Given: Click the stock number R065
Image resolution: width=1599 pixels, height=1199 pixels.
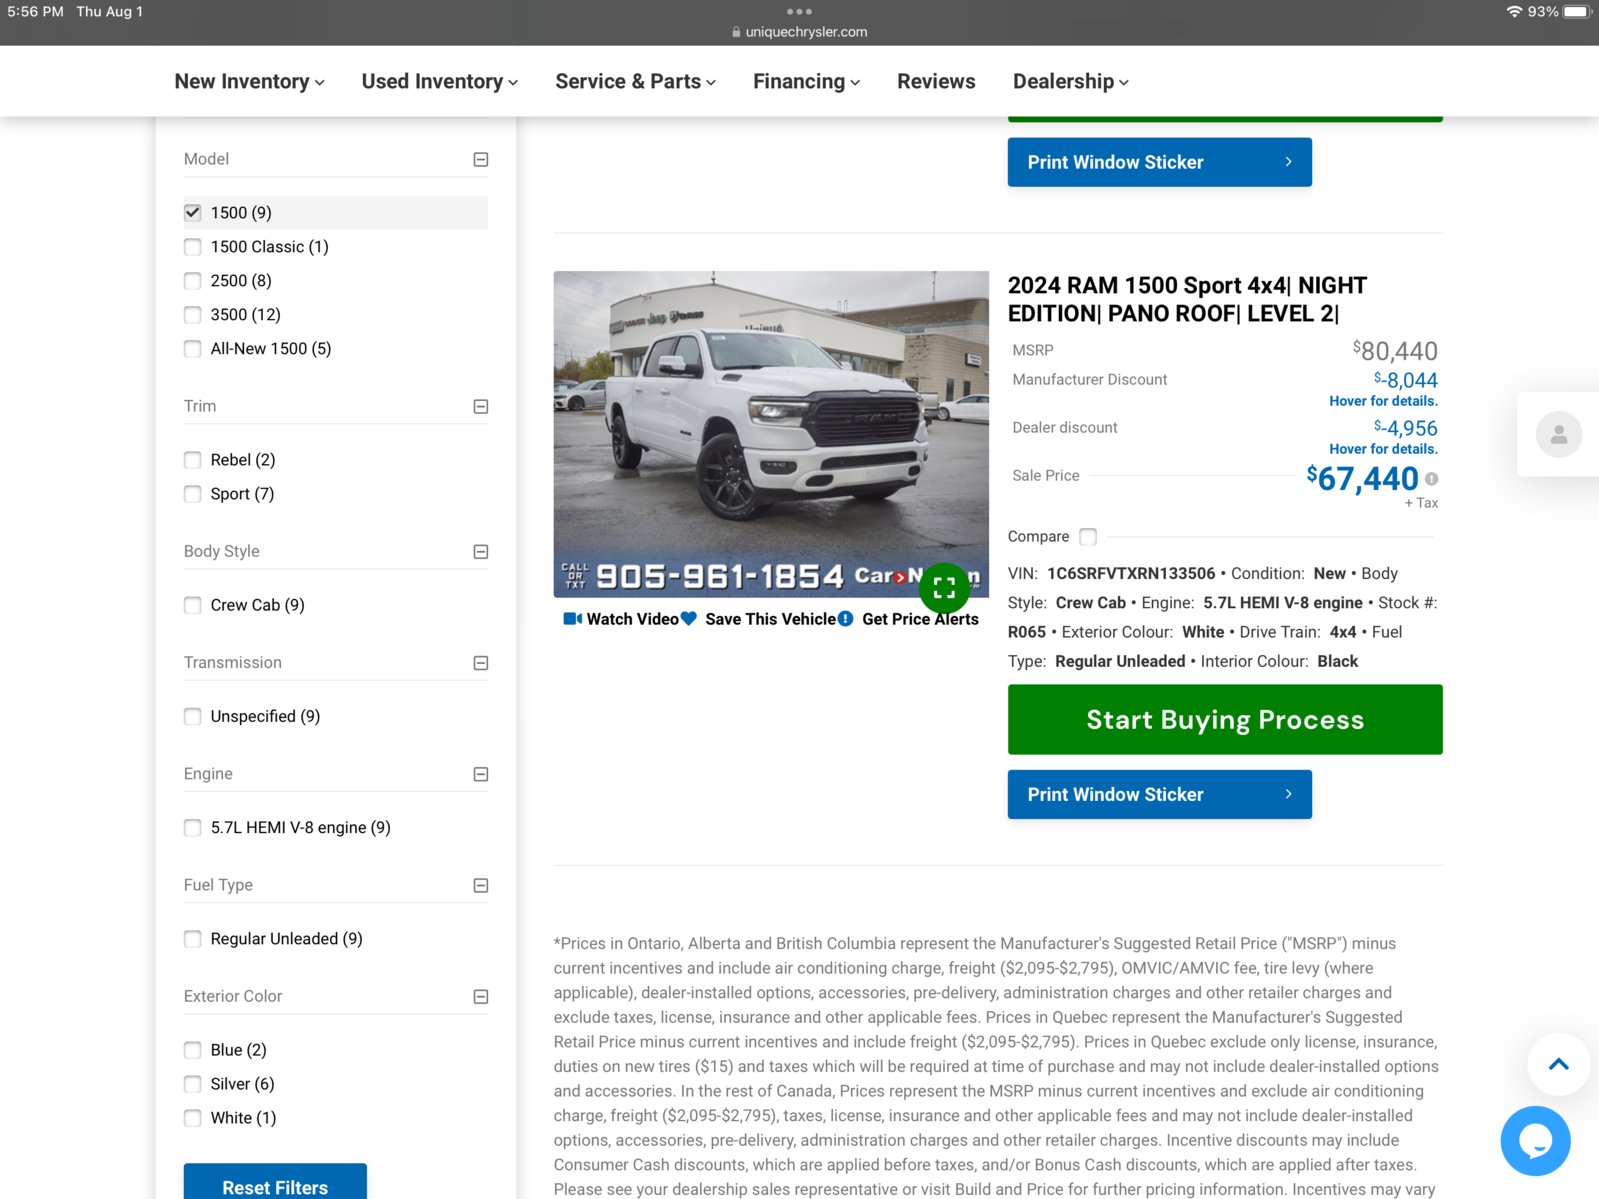Looking at the screenshot, I should coord(1027,632).
